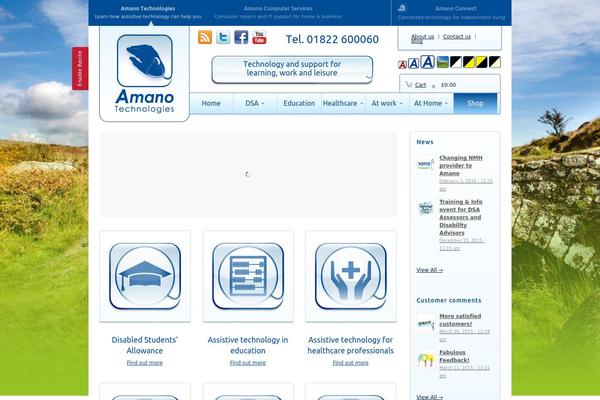Open the Education menu item

[299, 103]
